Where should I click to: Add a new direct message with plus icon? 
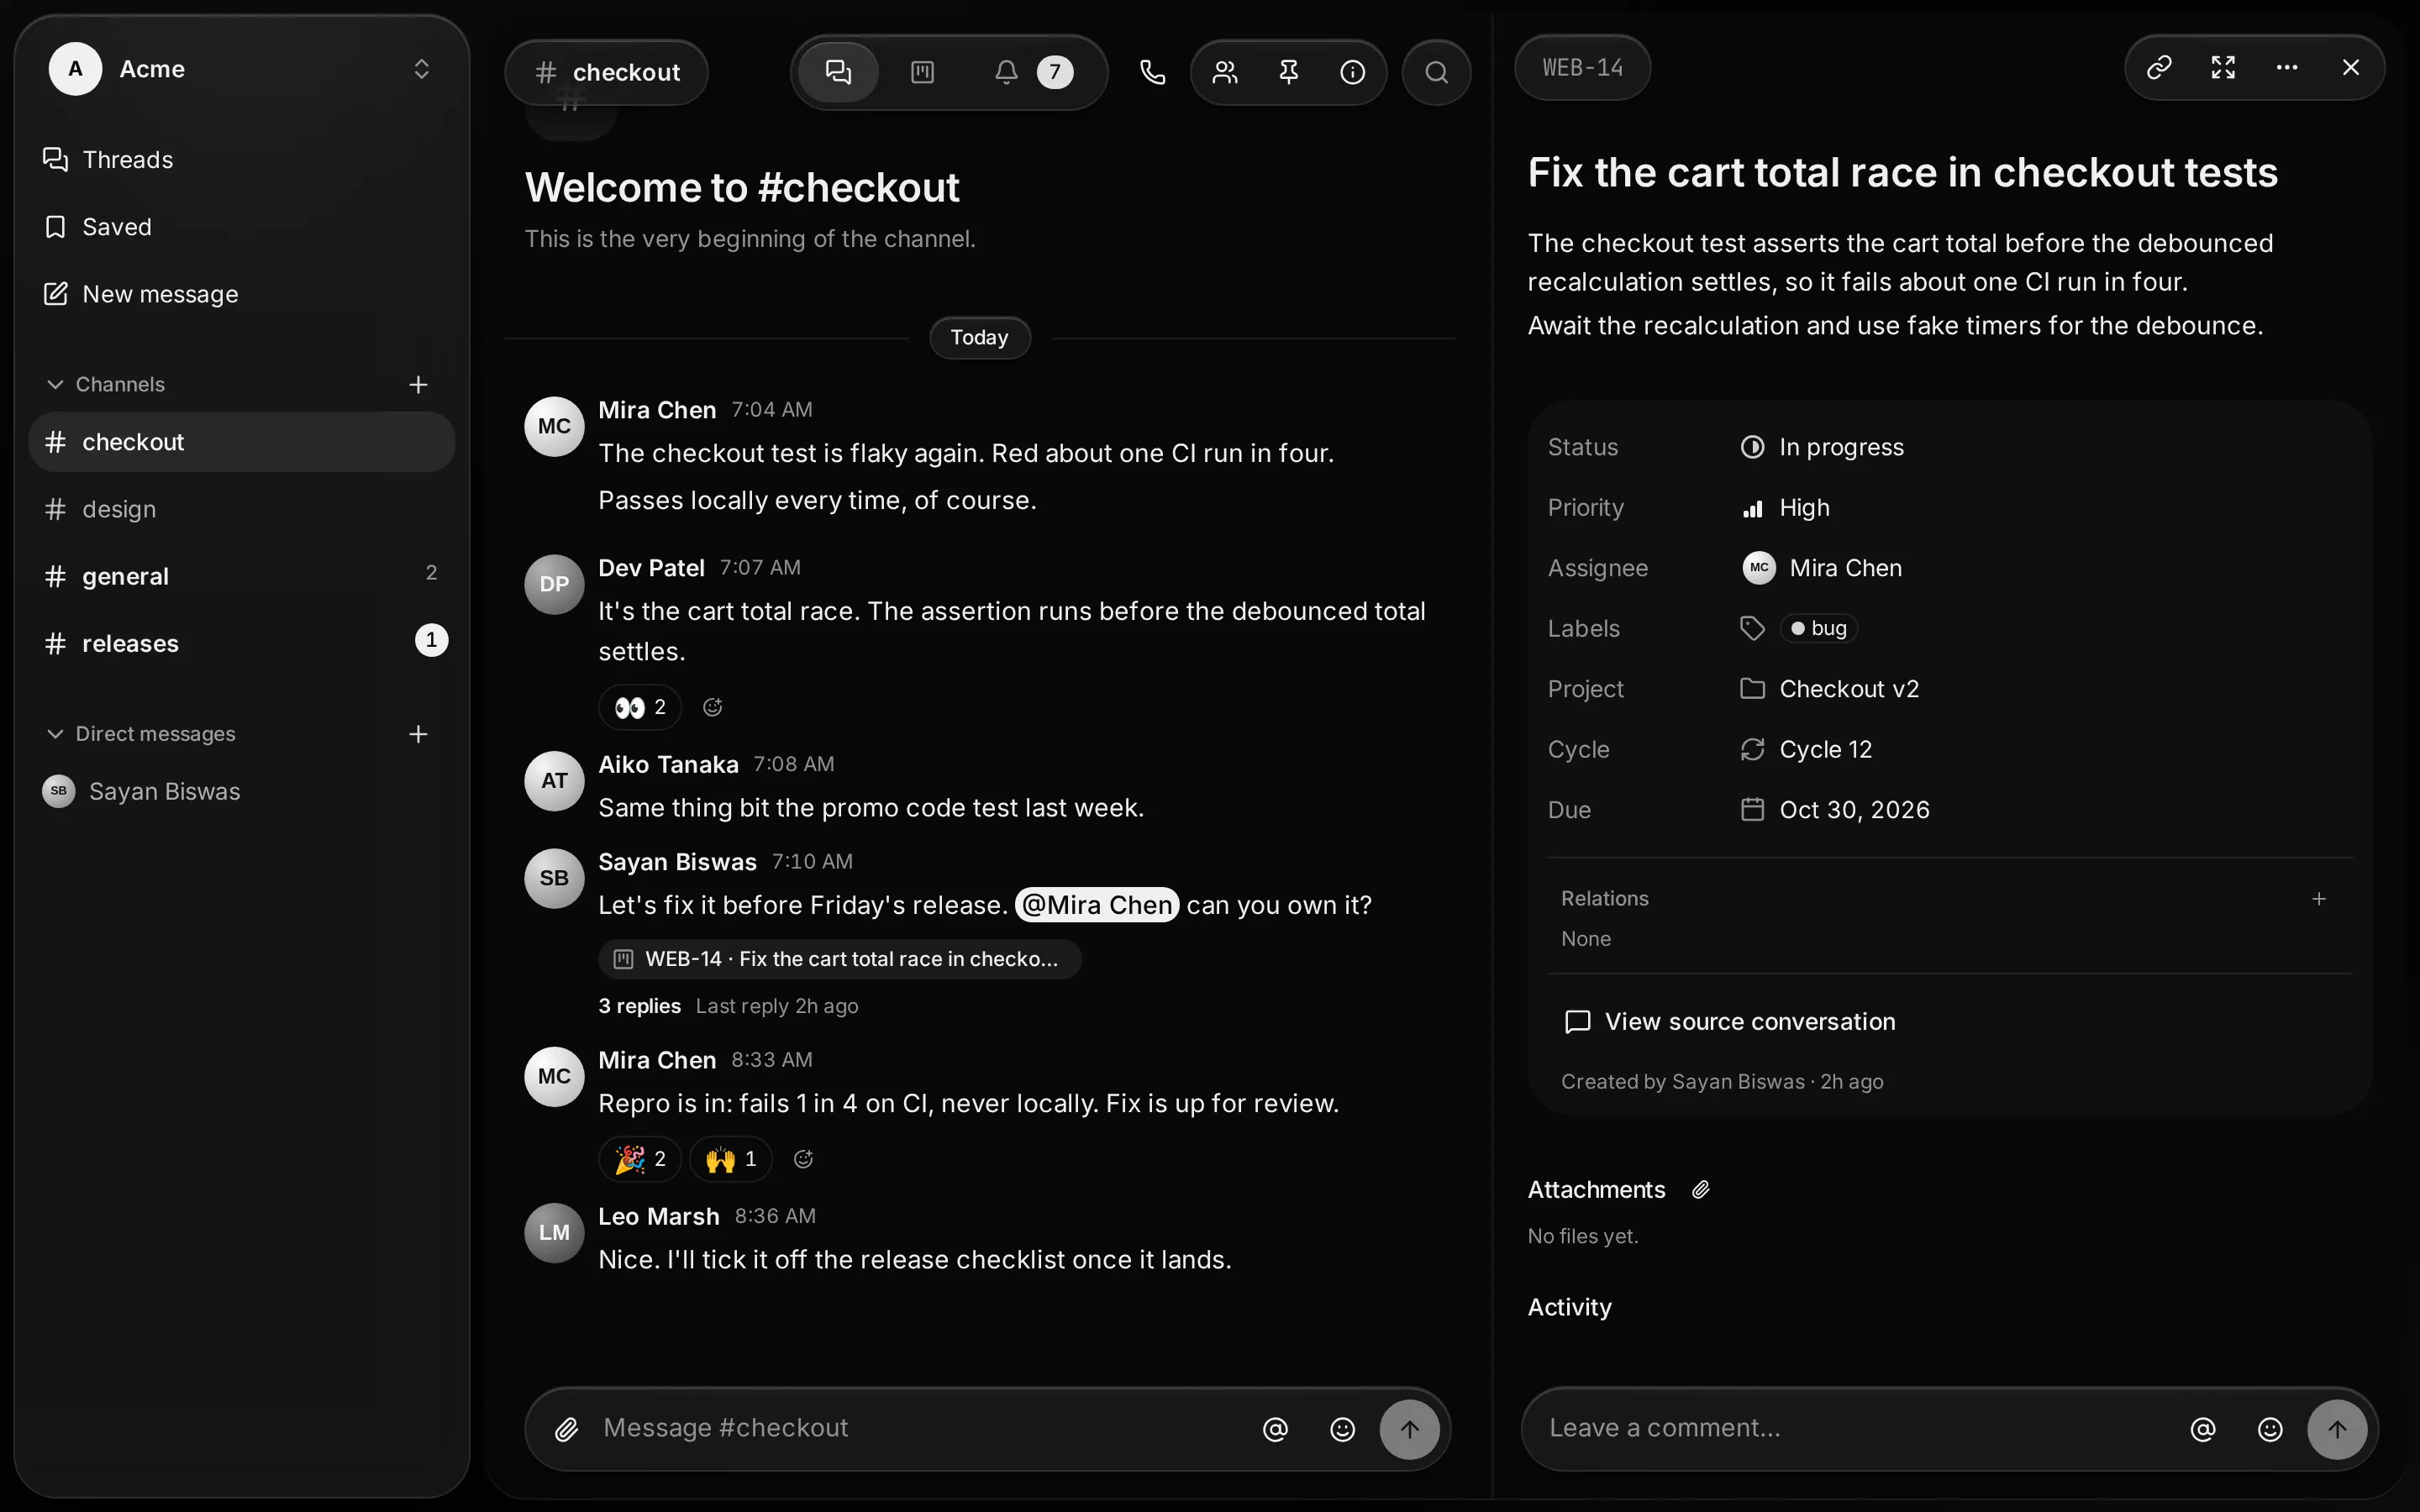tap(418, 734)
